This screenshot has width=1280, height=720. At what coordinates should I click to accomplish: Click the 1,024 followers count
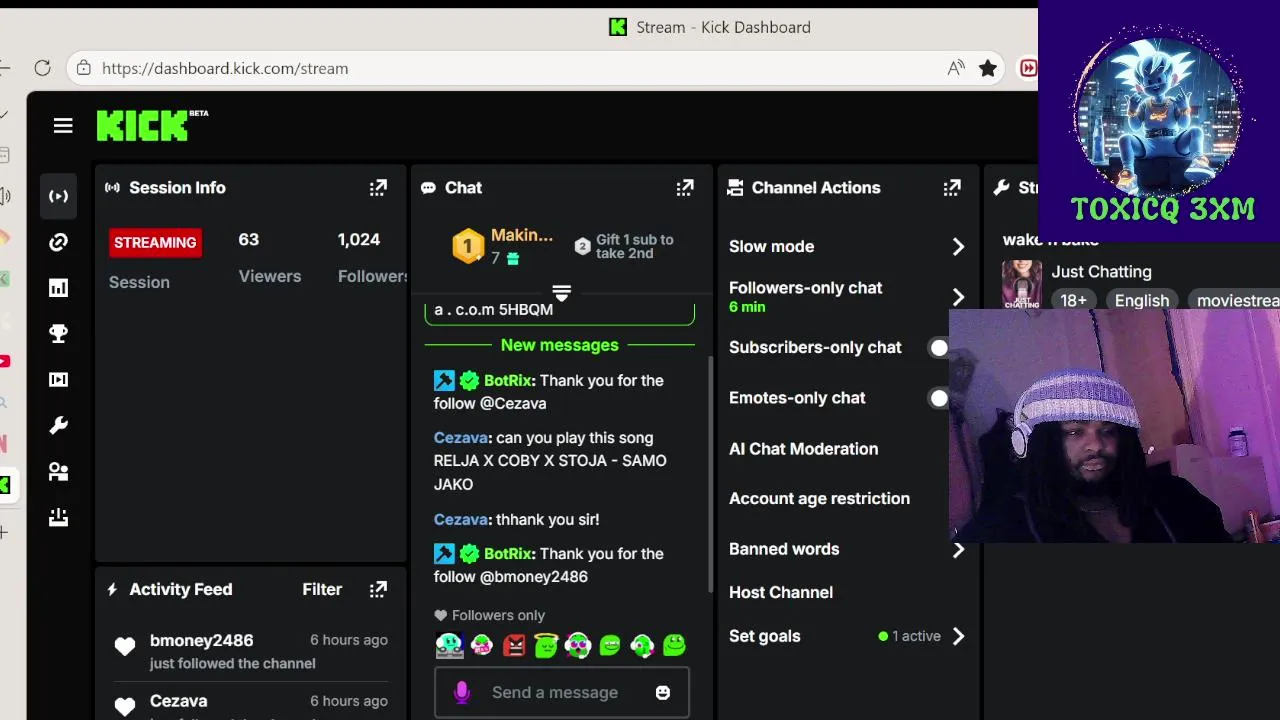(x=359, y=240)
